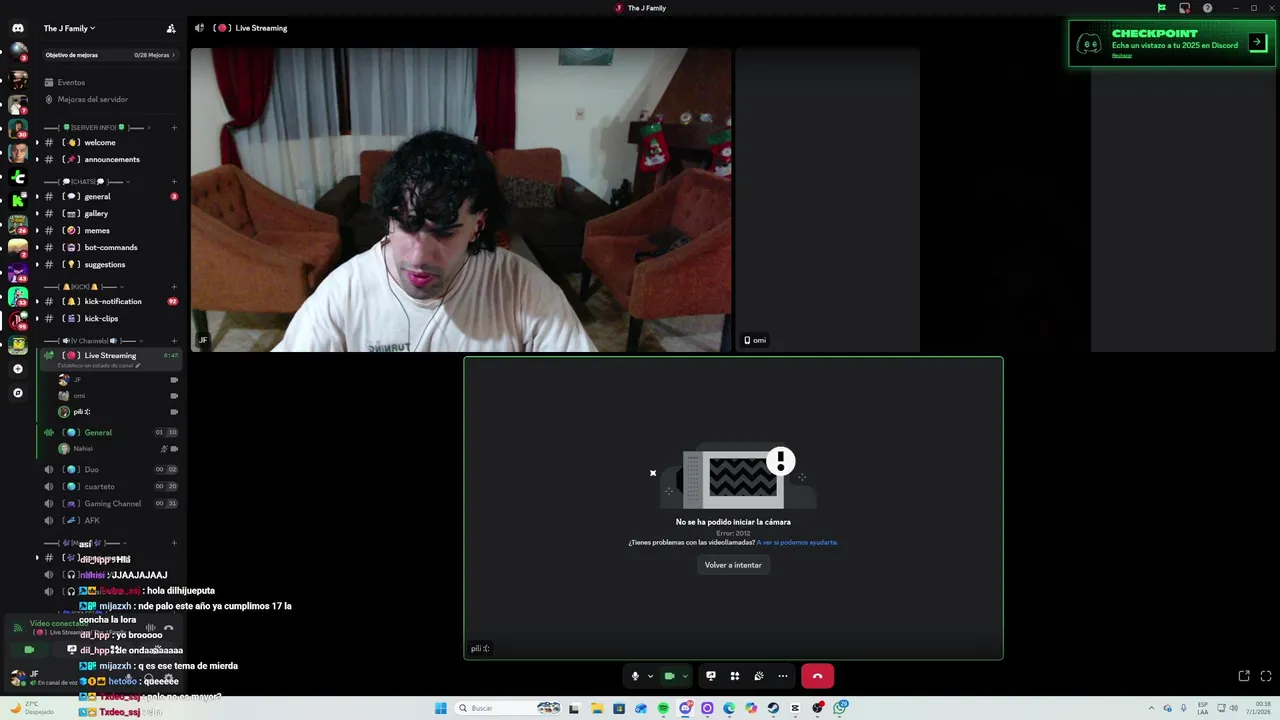Add channel to SERVER INFO category
Viewport: 1280px width, 720px height.
tap(174, 127)
